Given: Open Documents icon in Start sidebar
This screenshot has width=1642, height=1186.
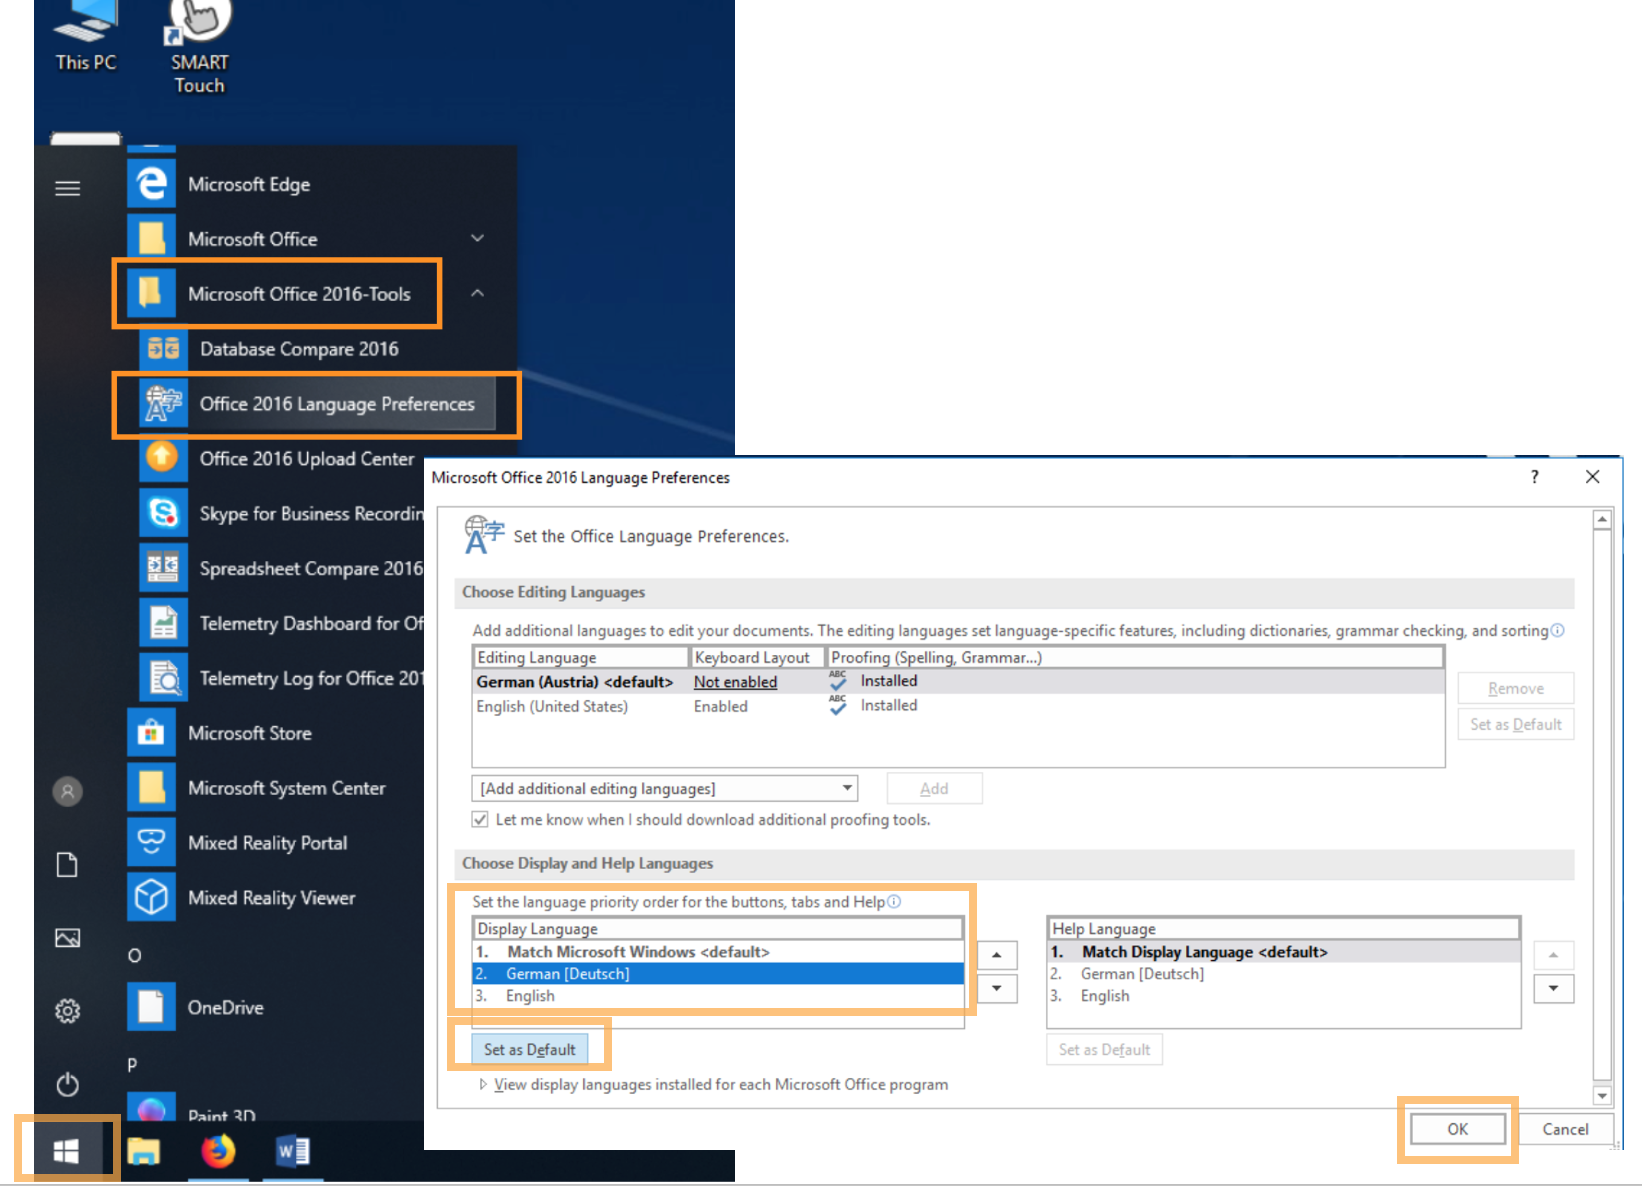Looking at the screenshot, I should [x=67, y=865].
